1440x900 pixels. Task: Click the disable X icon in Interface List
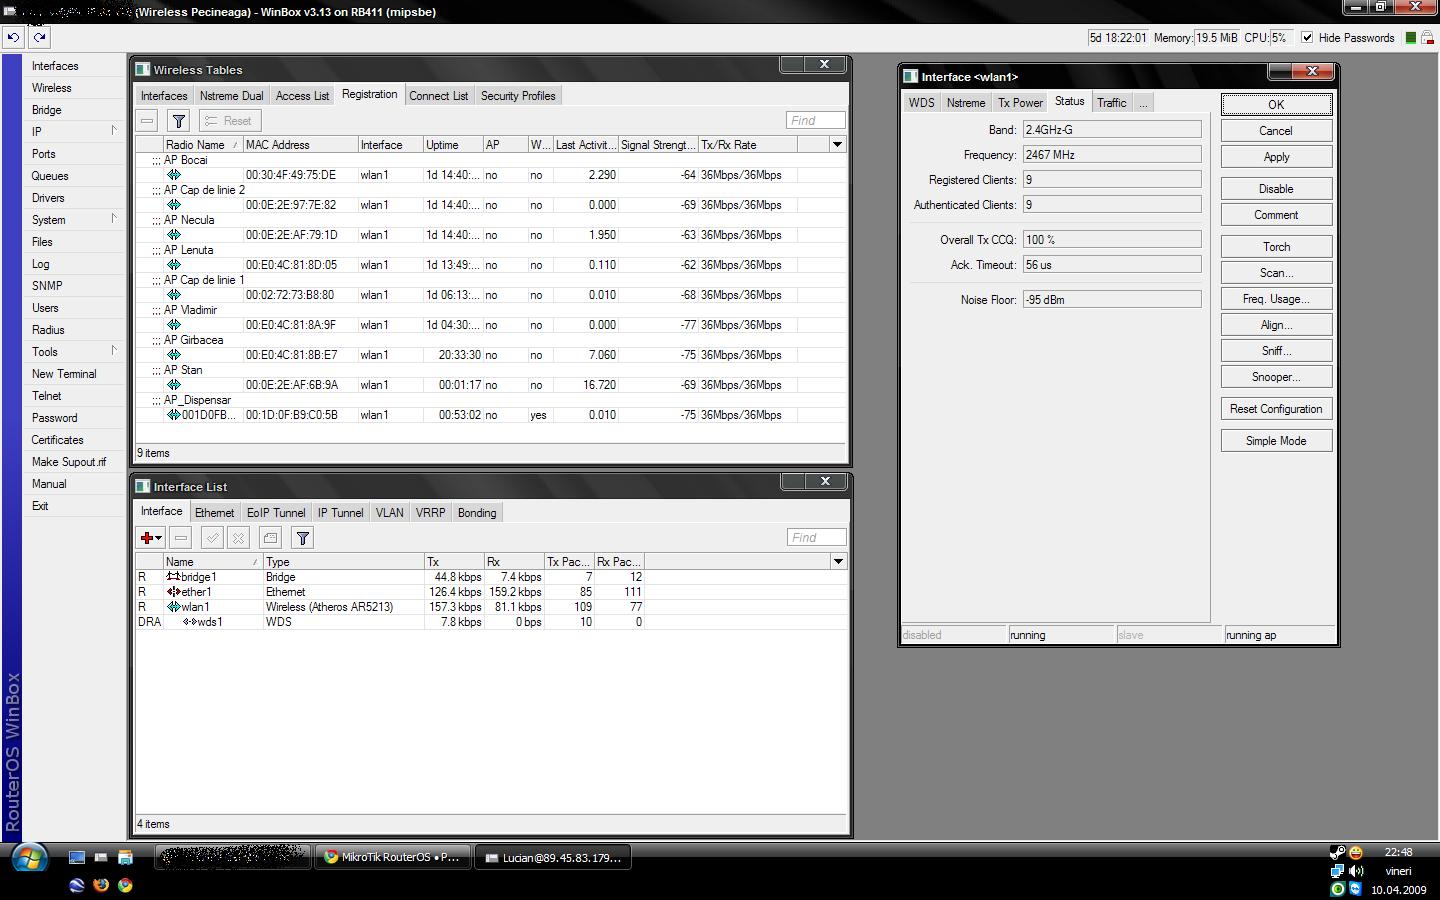[238, 538]
